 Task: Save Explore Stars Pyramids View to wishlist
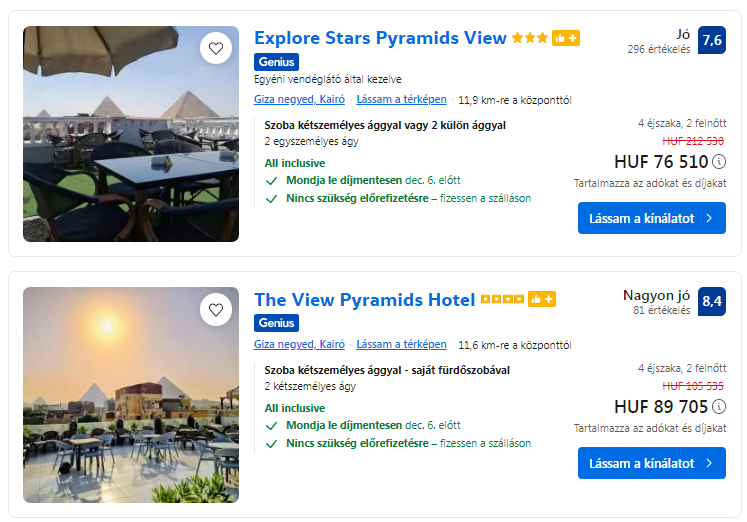tap(215, 49)
